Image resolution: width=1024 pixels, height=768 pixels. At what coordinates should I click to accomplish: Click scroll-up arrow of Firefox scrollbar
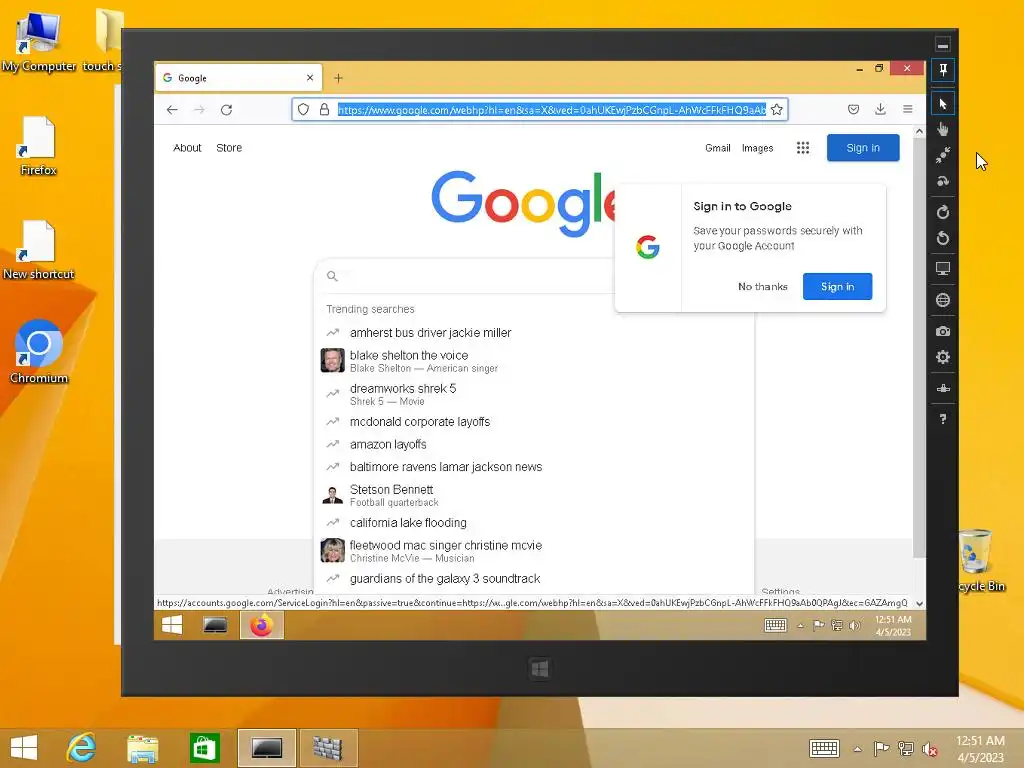pyautogui.click(x=919, y=131)
